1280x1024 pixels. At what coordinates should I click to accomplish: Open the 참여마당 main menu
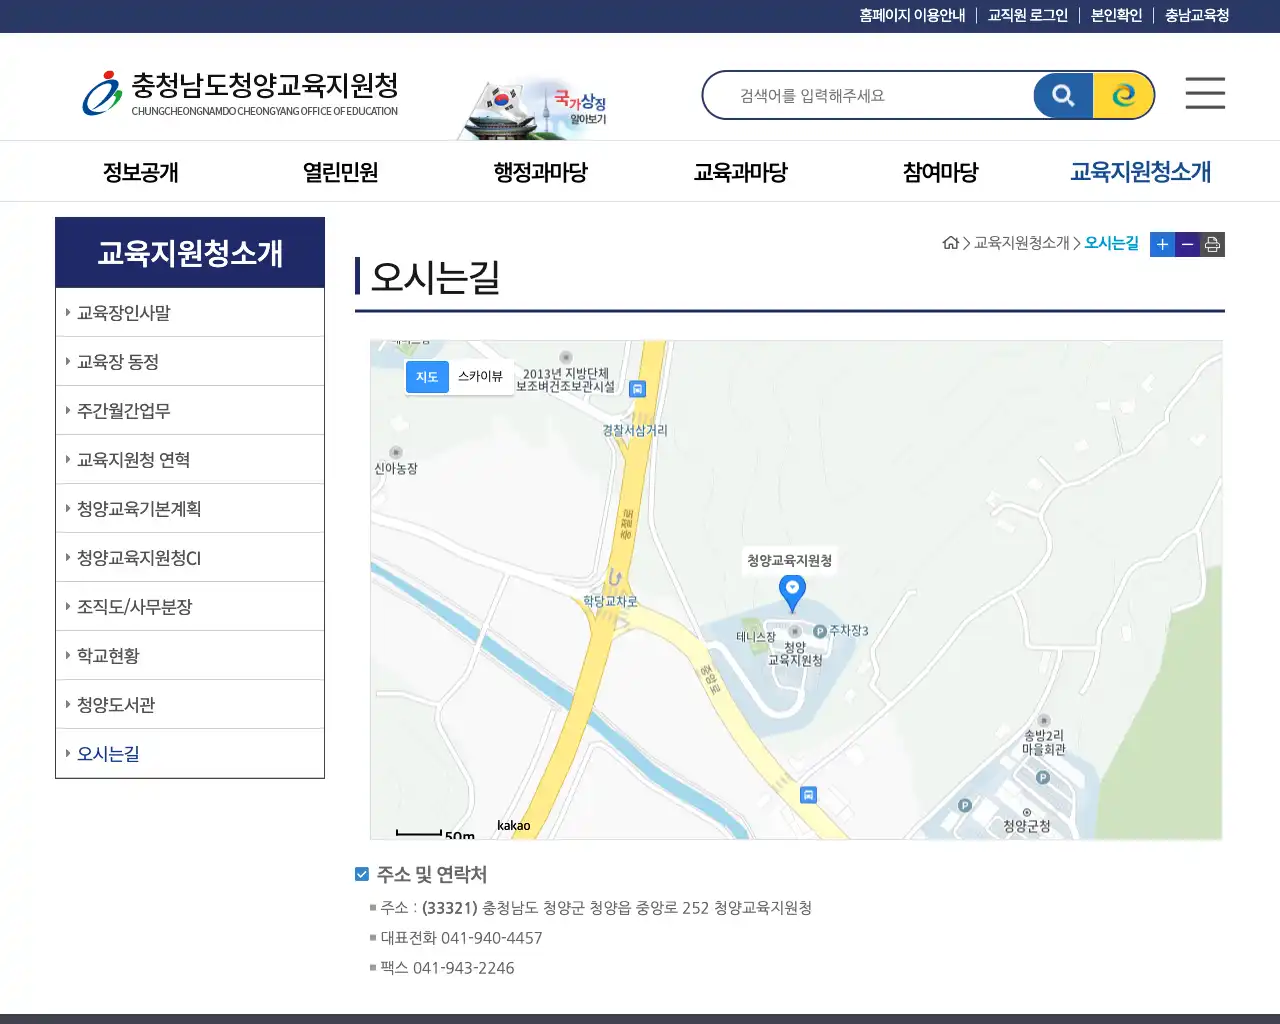coord(941,172)
